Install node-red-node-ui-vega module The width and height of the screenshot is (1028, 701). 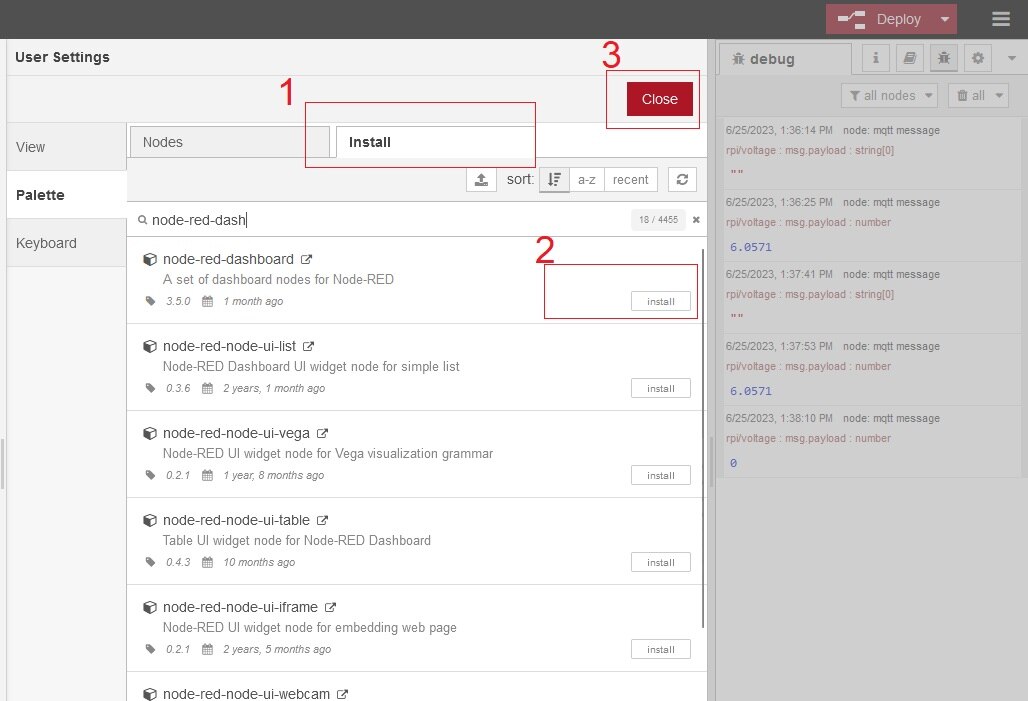coord(660,475)
